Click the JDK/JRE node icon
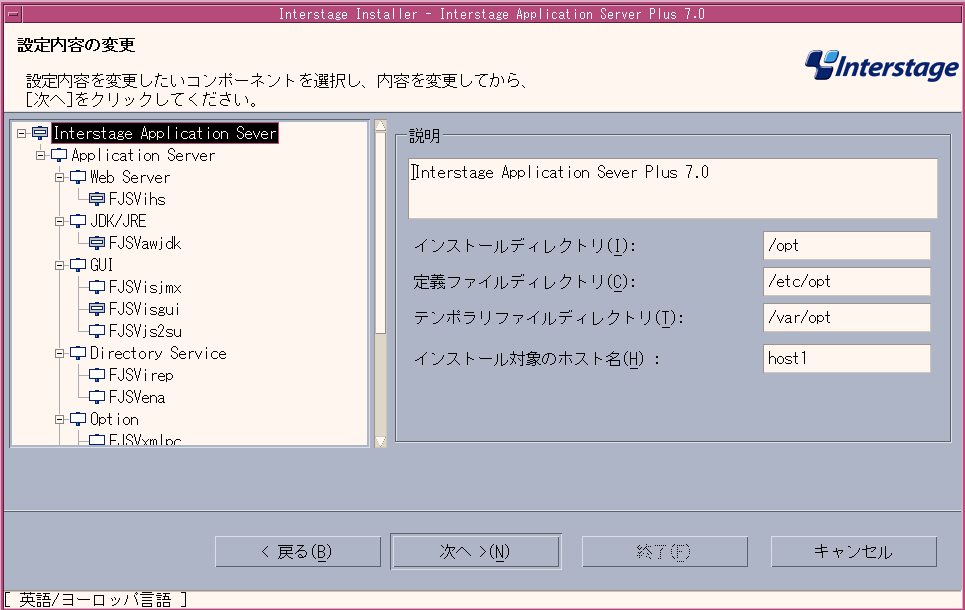This screenshot has height=610, width=965. (x=78, y=221)
